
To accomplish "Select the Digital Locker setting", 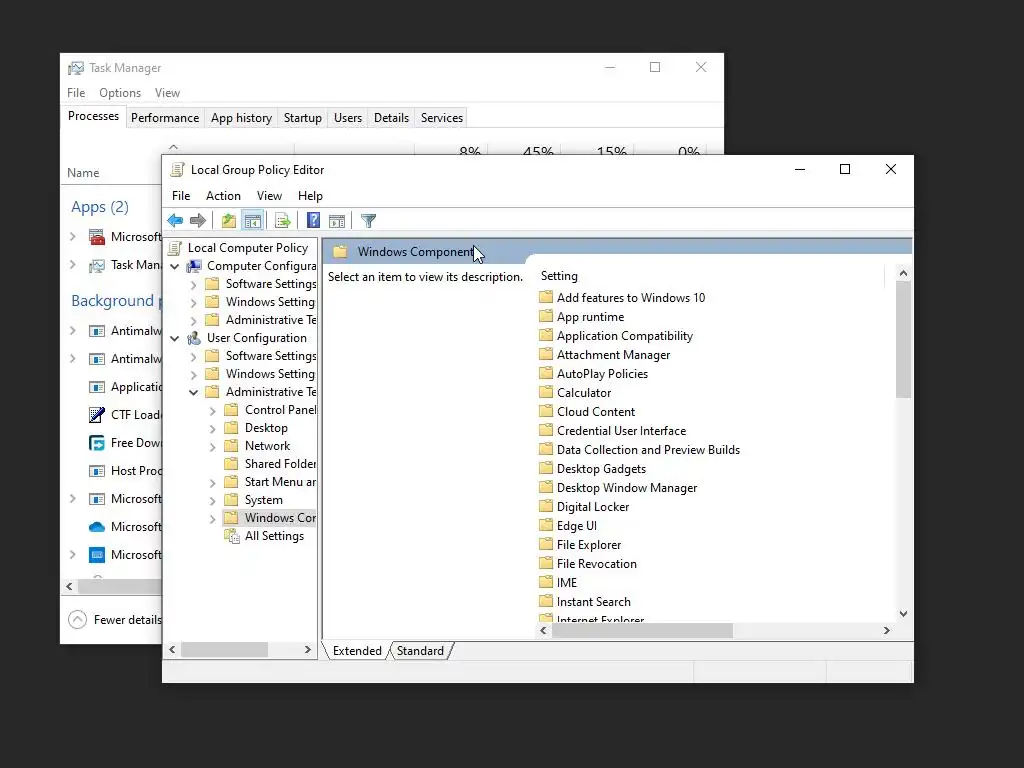I will click(584, 507).
